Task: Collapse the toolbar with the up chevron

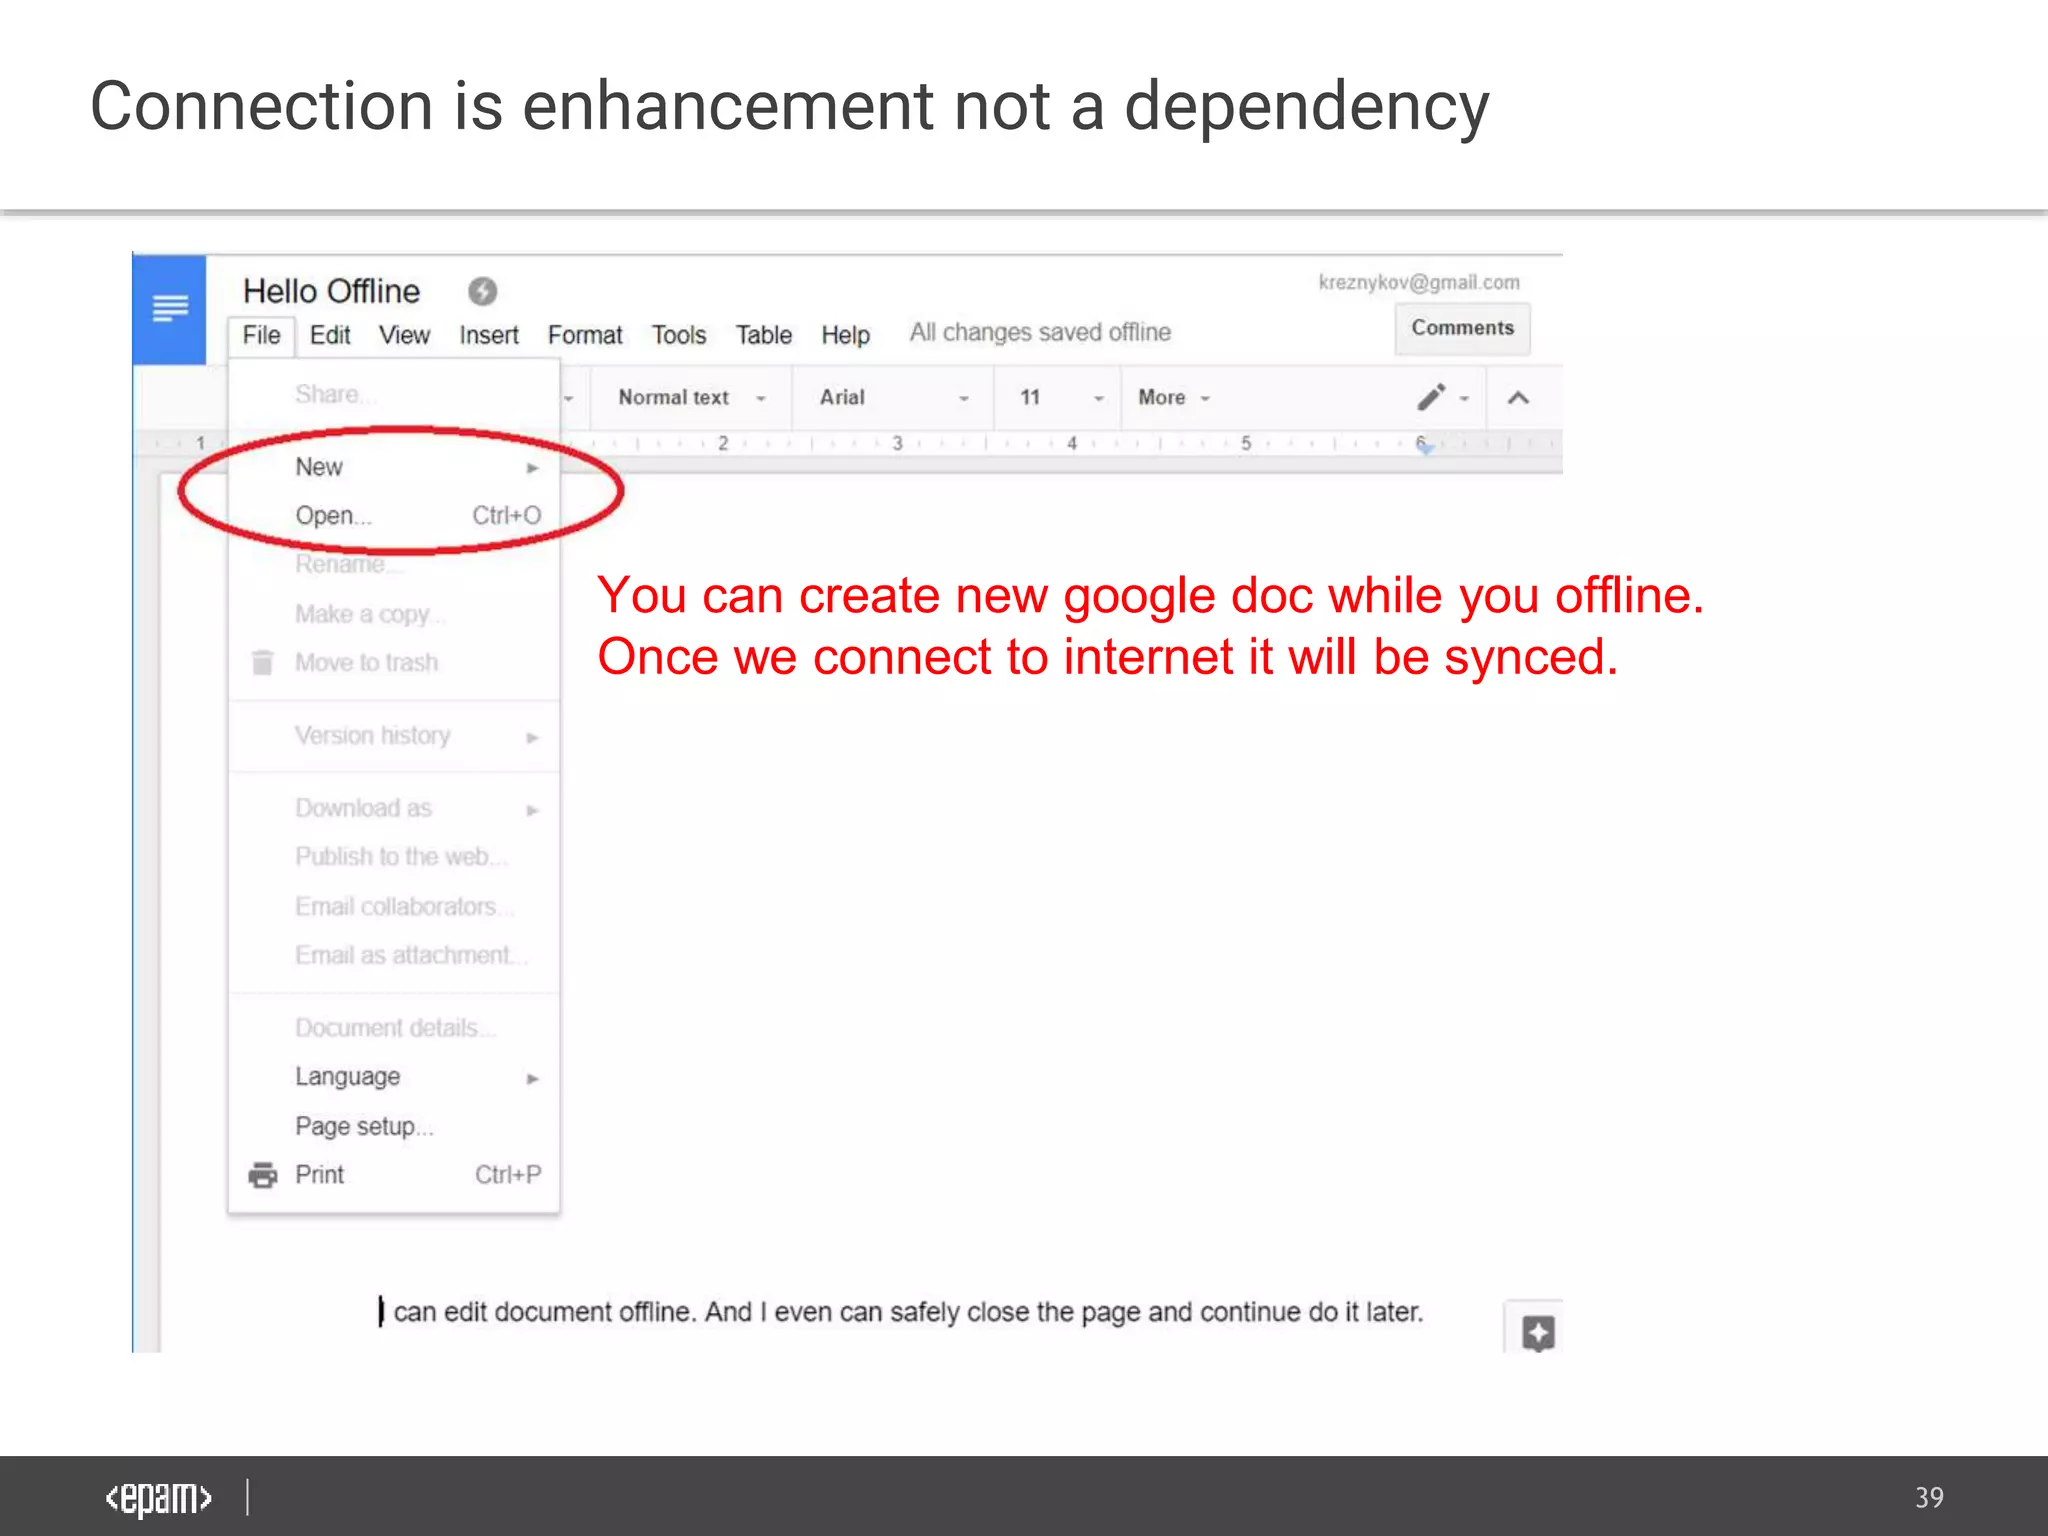Action: [1518, 398]
